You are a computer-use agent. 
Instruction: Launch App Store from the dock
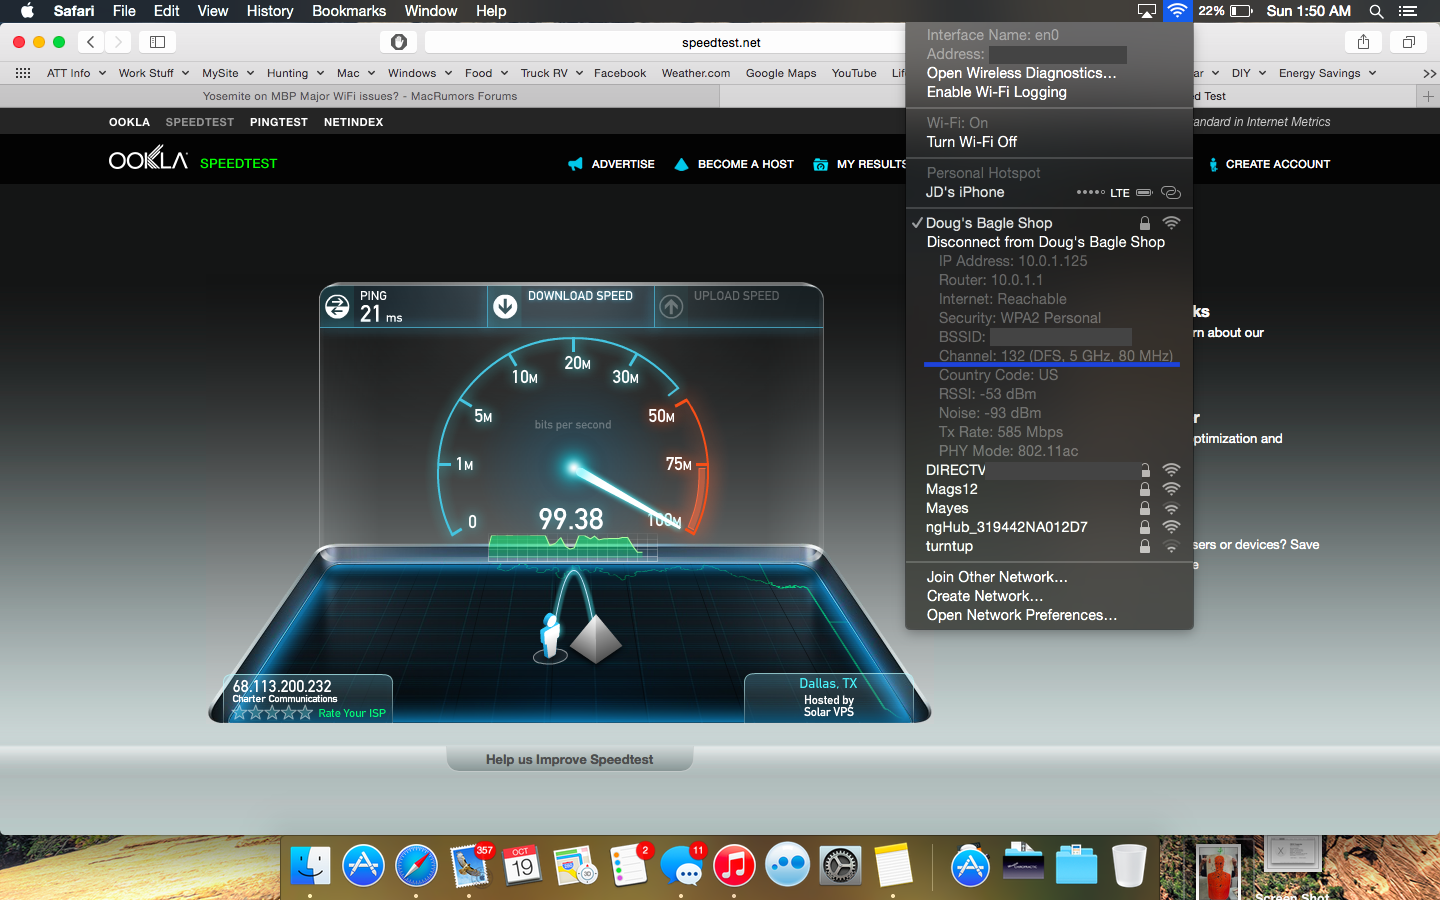coord(363,865)
